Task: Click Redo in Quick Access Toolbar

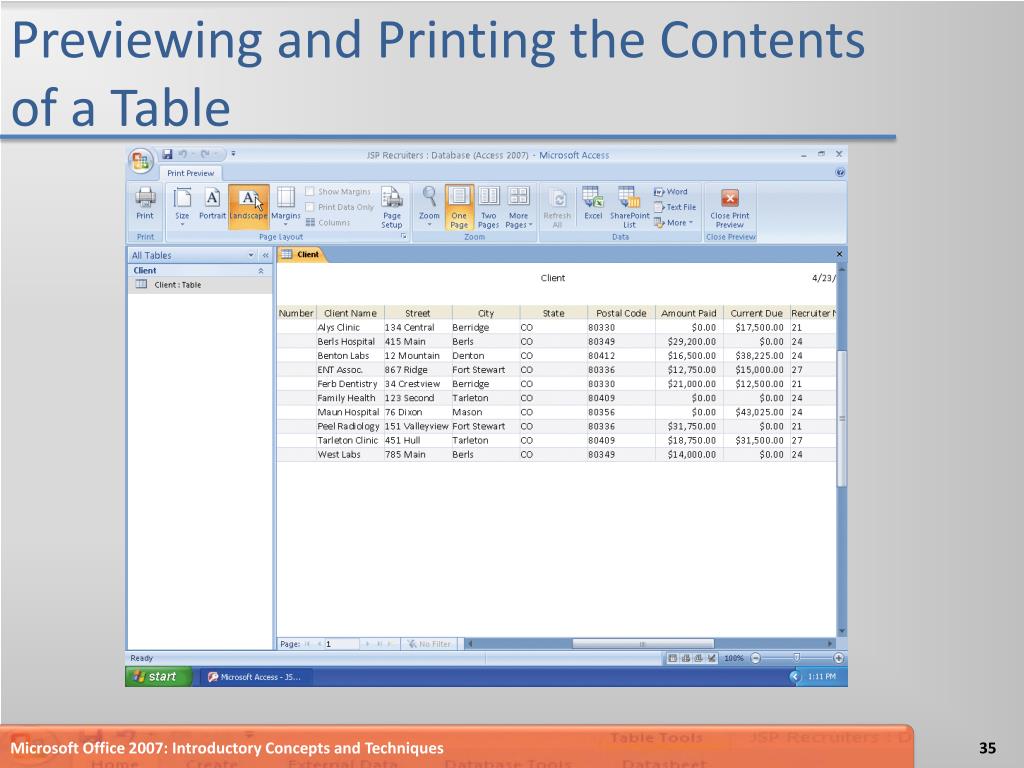Action: 206,154
